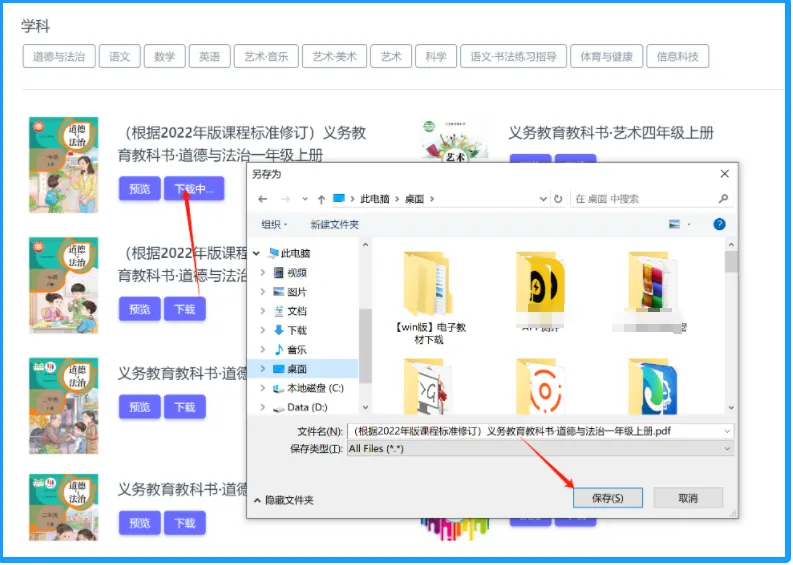This screenshot has height=565, width=793.
Task: Expand the 视频 tree node
Action: pos(262,273)
